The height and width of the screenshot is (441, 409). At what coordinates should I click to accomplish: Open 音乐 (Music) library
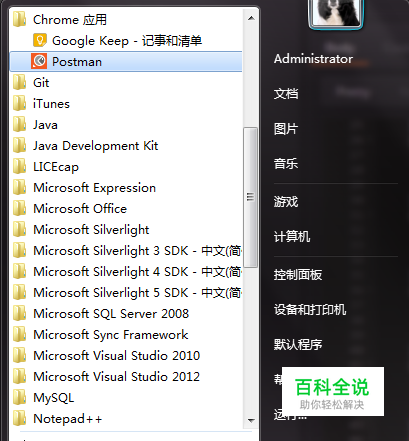click(286, 164)
